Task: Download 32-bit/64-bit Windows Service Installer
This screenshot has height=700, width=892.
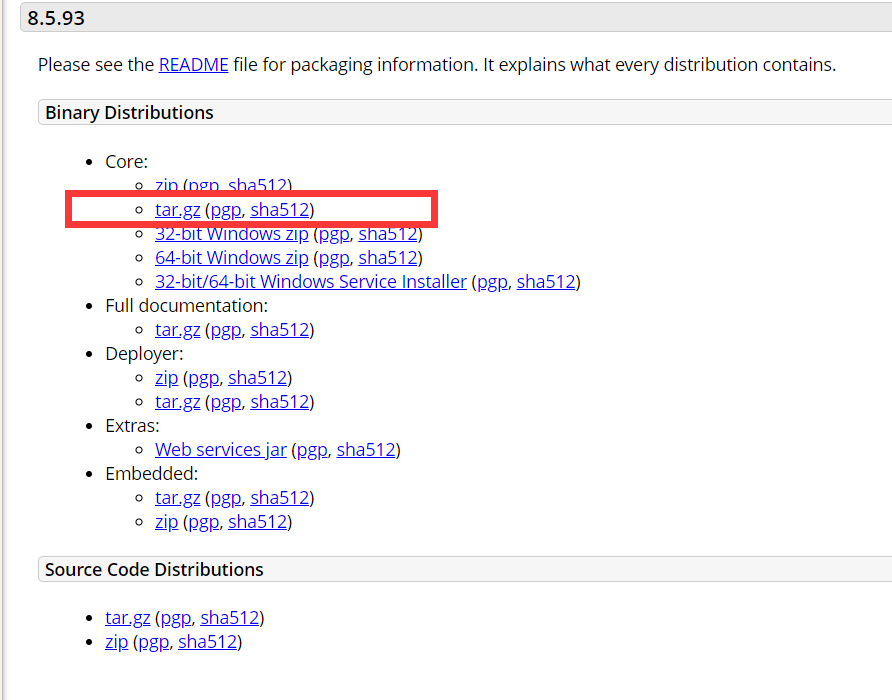Action: point(311,282)
